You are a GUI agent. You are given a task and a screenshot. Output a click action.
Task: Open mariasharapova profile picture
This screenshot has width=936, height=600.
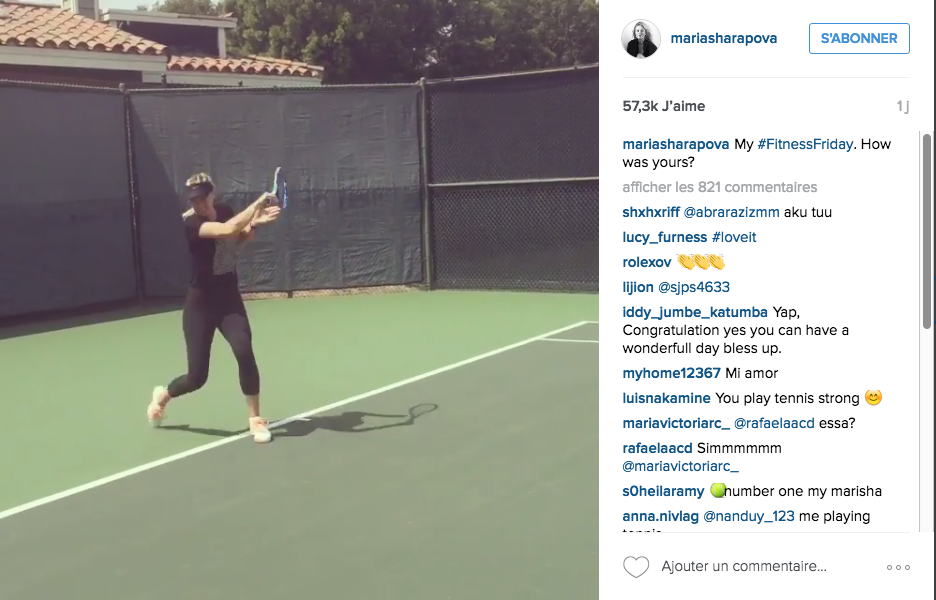641,39
